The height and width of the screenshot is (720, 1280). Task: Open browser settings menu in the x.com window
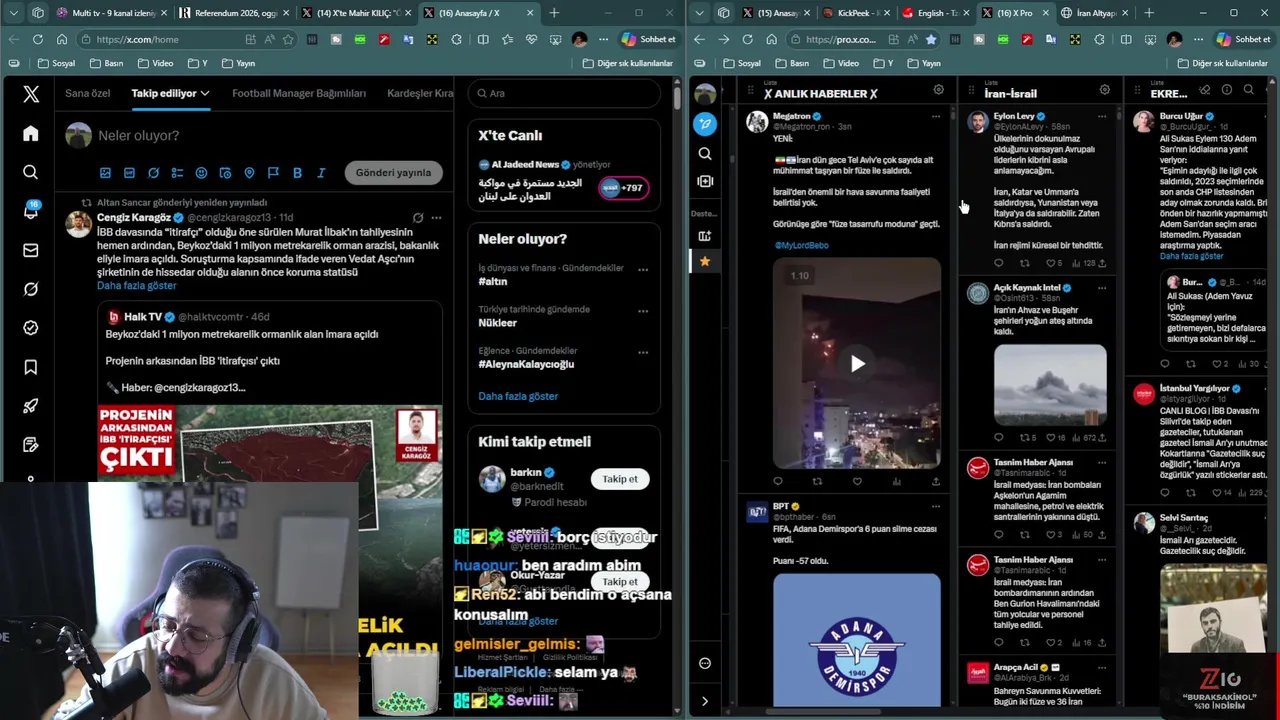tap(603, 39)
